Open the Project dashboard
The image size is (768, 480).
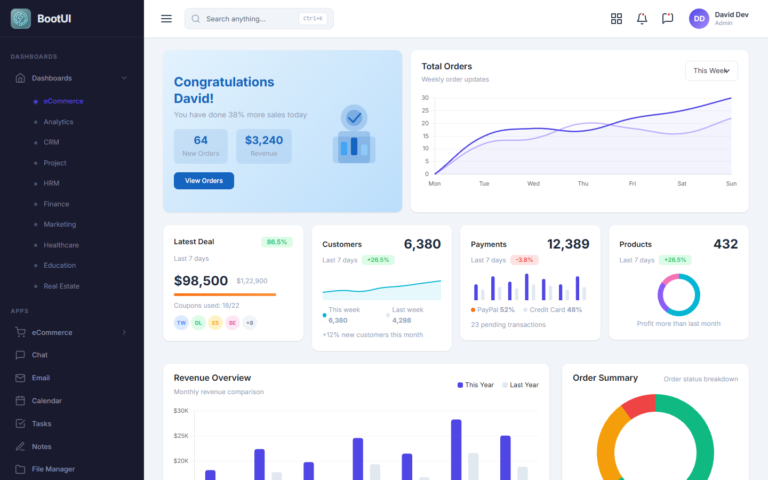(x=55, y=163)
